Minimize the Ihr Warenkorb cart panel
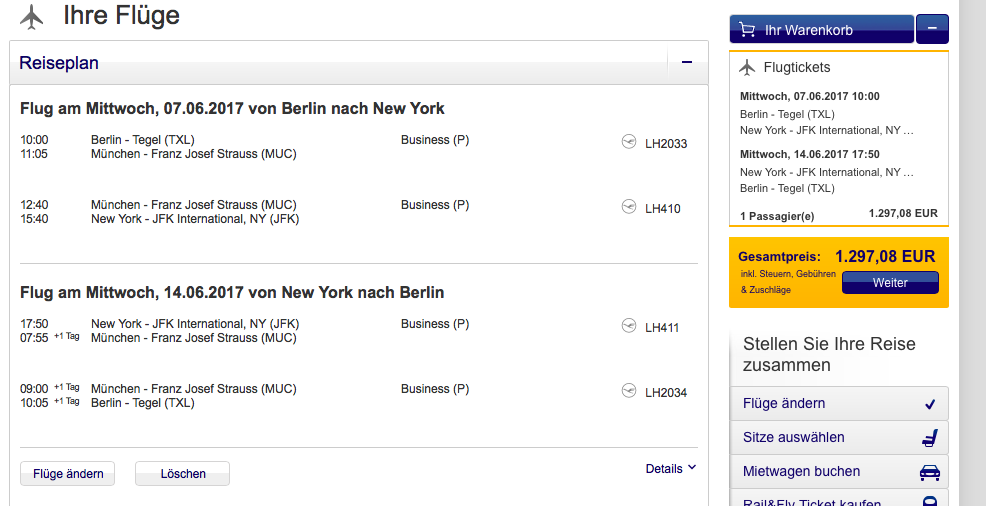 click(932, 29)
